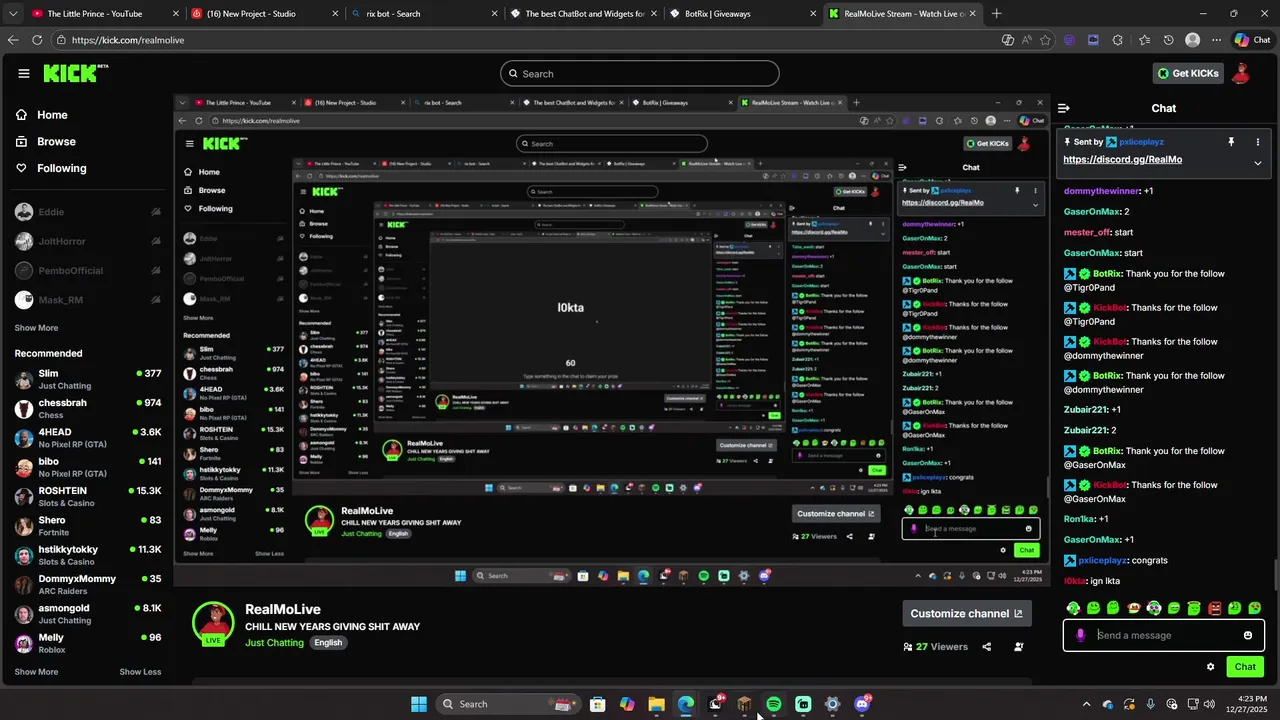Click the English language tag
The image size is (1280, 720).
tap(328, 643)
